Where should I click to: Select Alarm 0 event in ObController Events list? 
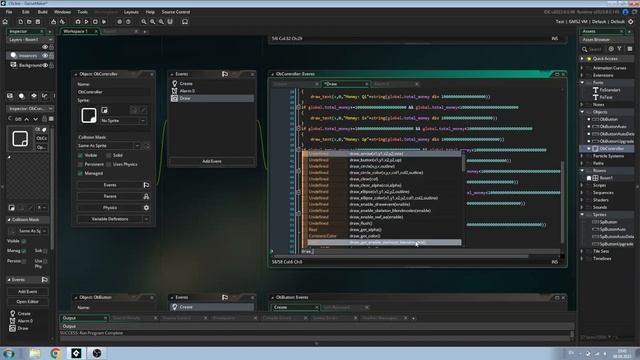click(212, 91)
